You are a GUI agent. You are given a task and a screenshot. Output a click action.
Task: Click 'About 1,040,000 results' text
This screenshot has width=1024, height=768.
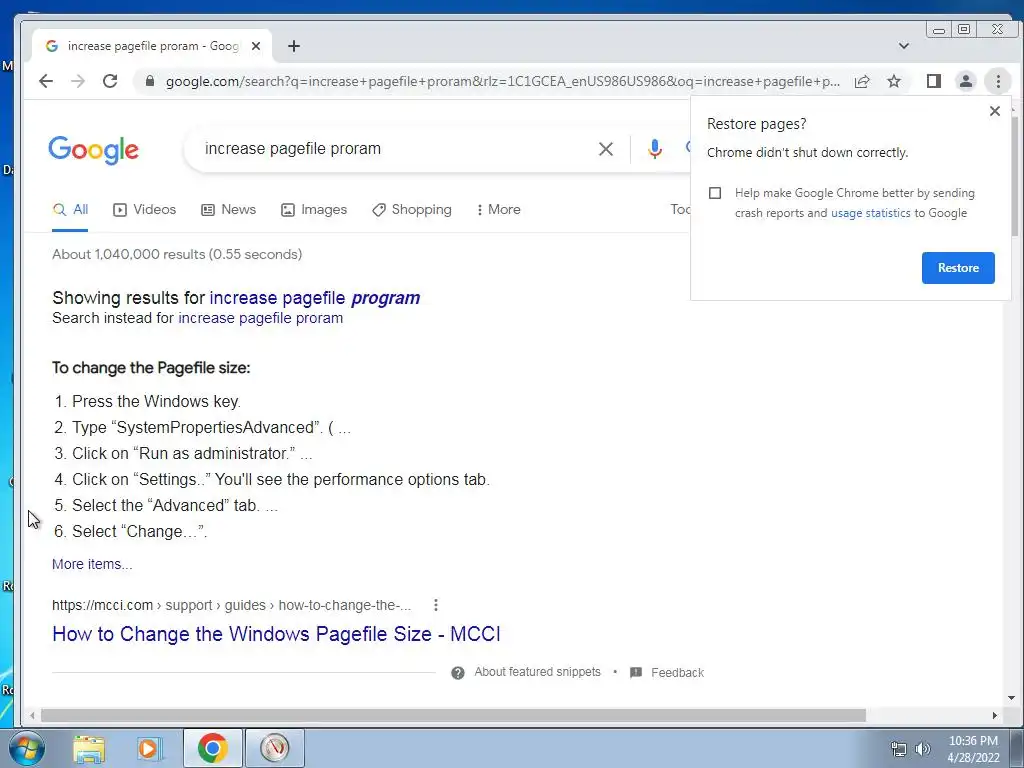point(177,255)
